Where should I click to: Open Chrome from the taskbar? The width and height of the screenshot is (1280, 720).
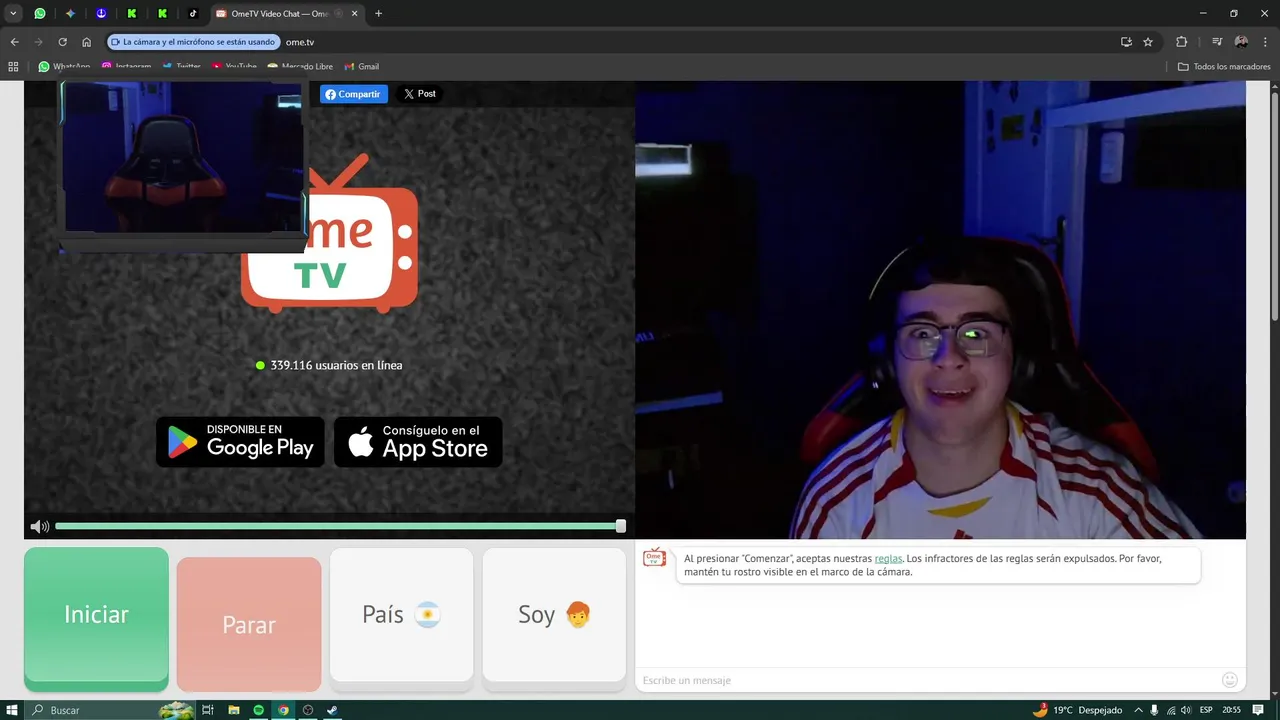tap(283, 710)
